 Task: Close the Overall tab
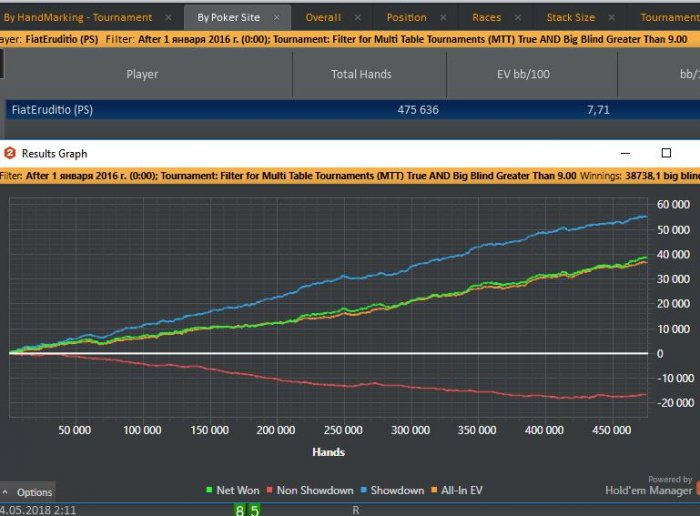point(358,17)
